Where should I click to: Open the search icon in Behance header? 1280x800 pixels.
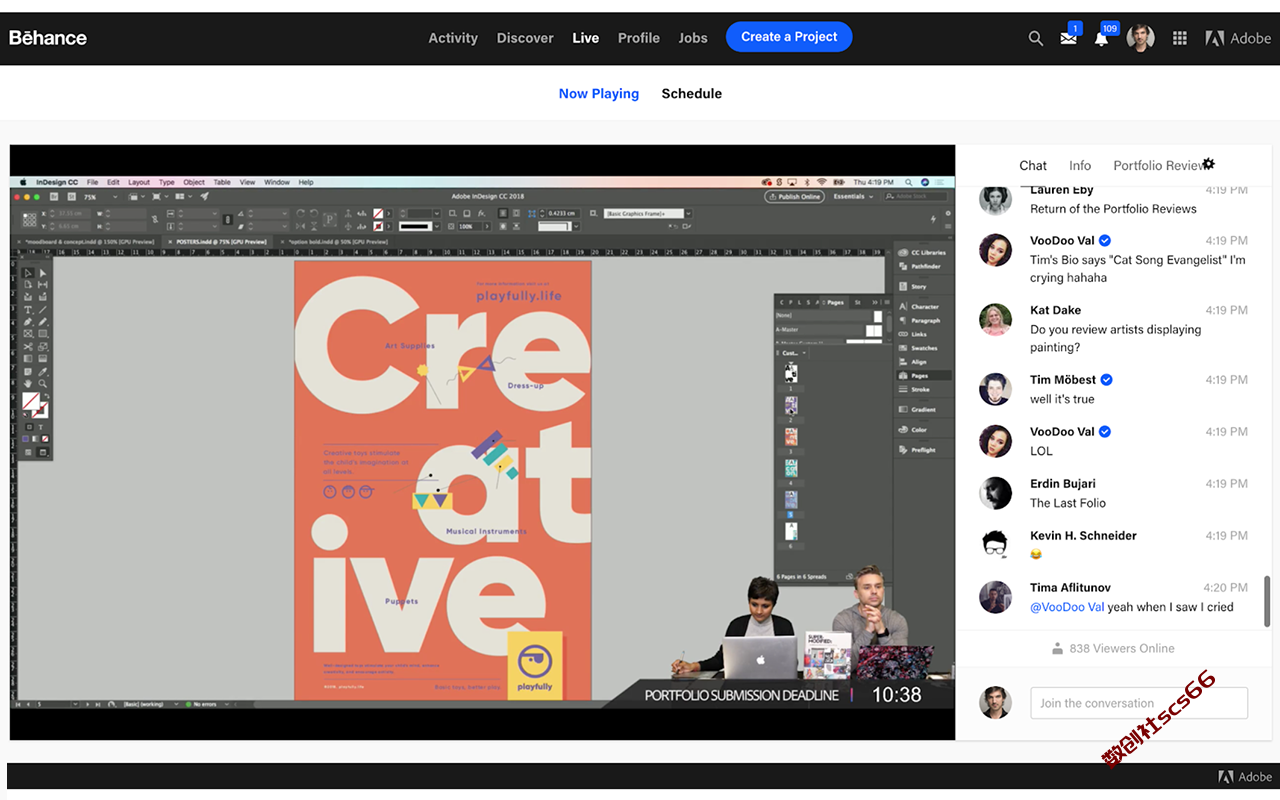(1036, 38)
